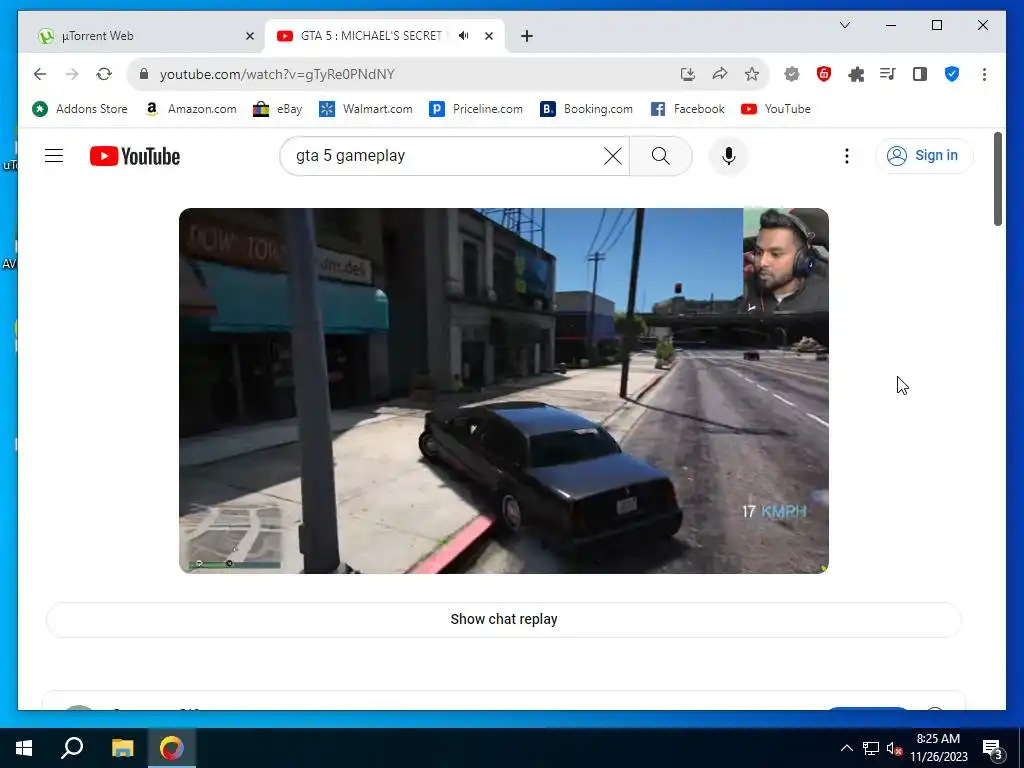
Task: Click the GTA 5 video player
Action: [504, 391]
